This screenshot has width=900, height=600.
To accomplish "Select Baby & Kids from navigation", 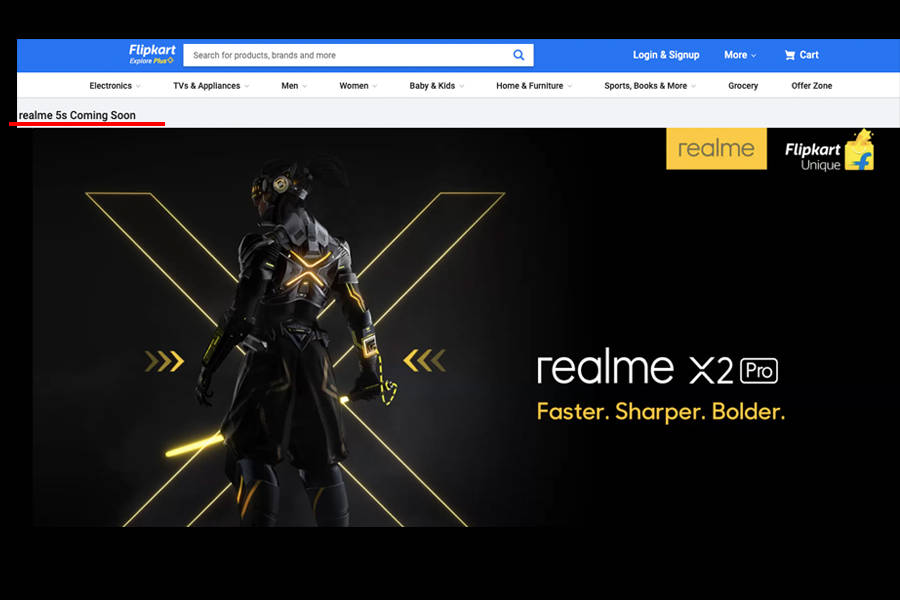I will tap(432, 86).
